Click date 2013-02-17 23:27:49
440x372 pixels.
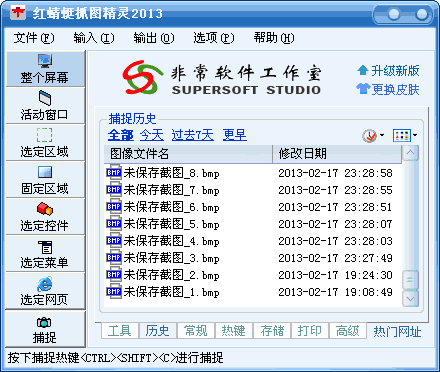[x=335, y=258]
